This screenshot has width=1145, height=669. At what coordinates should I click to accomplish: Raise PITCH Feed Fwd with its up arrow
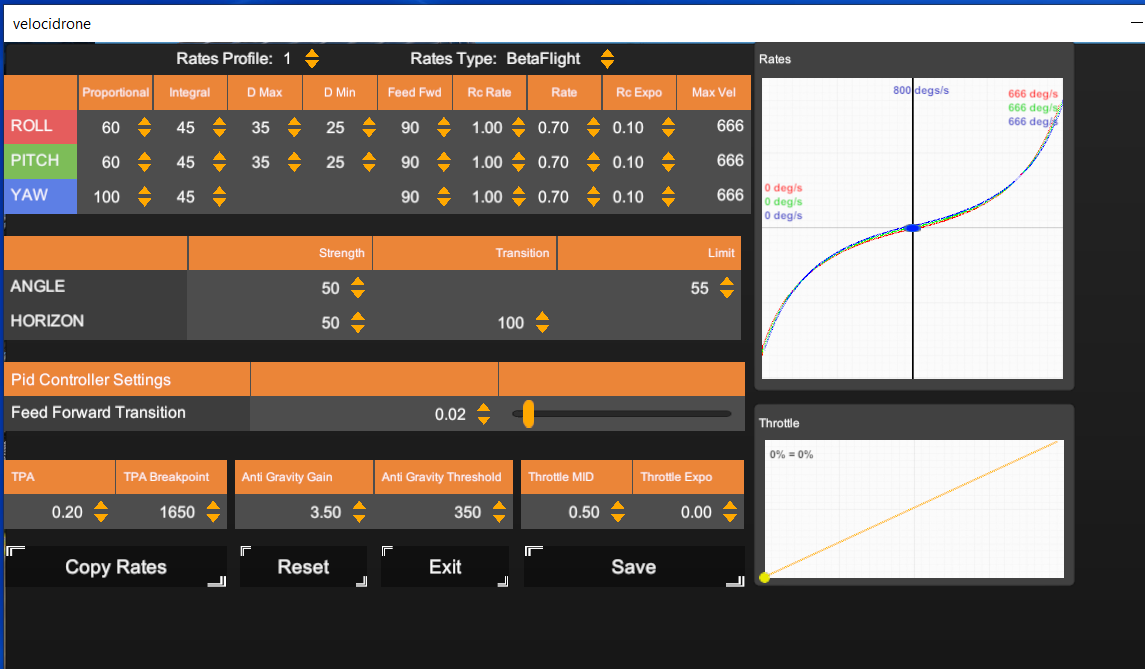pyautogui.click(x=443, y=156)
